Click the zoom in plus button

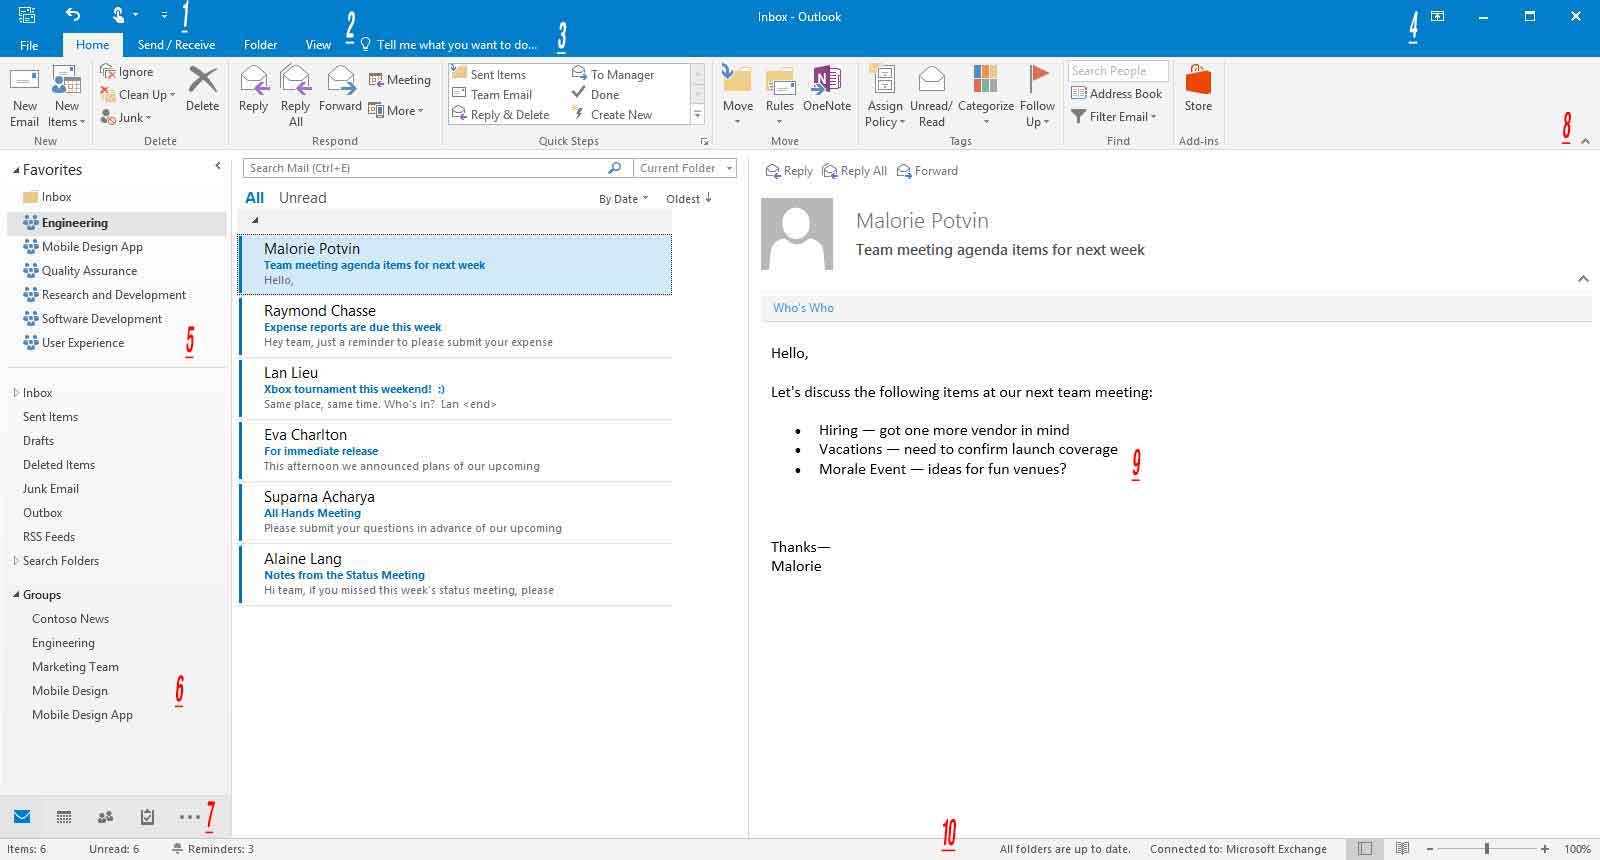1545,848
